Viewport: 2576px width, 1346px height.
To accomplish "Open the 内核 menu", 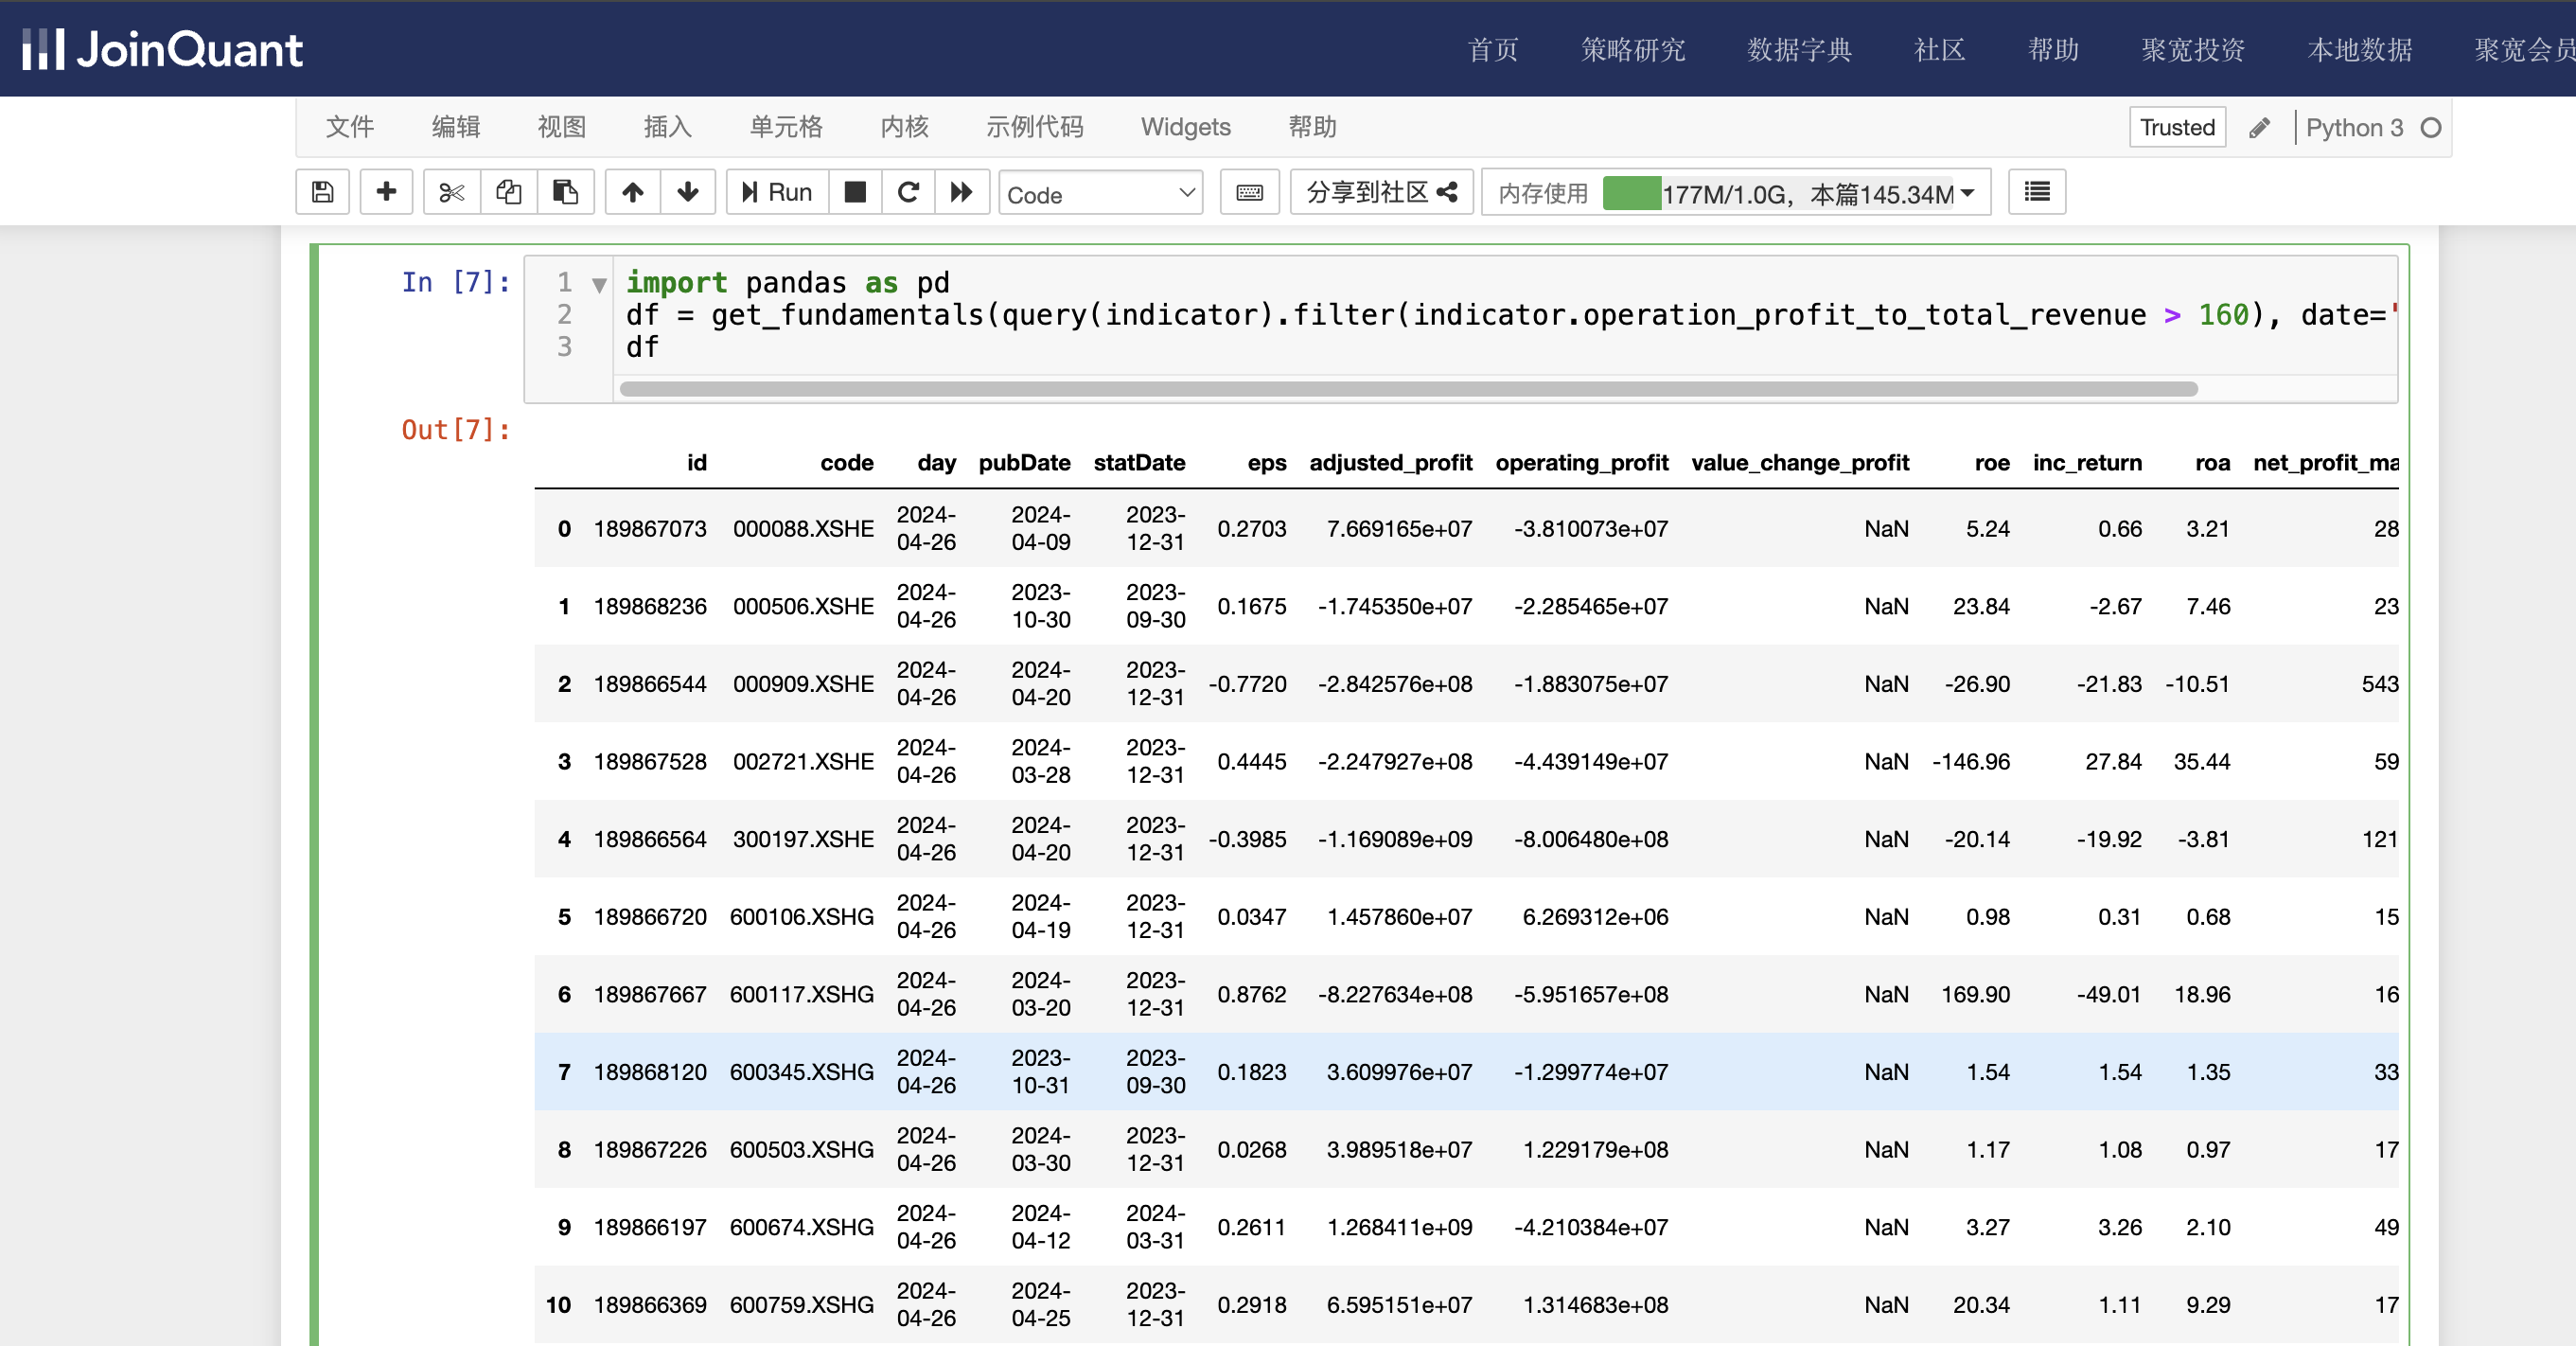I will (x=904, y=127).
